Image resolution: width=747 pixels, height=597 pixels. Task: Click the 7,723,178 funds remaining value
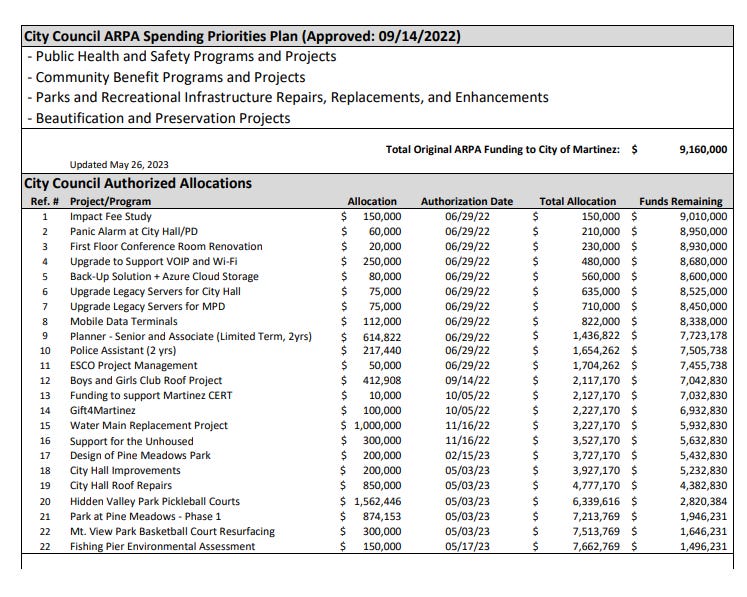click(704, 336)
